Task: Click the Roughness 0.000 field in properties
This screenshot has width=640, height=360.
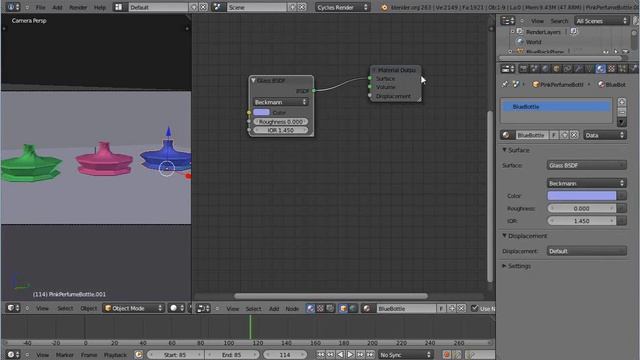Action: tap(582, 209)
